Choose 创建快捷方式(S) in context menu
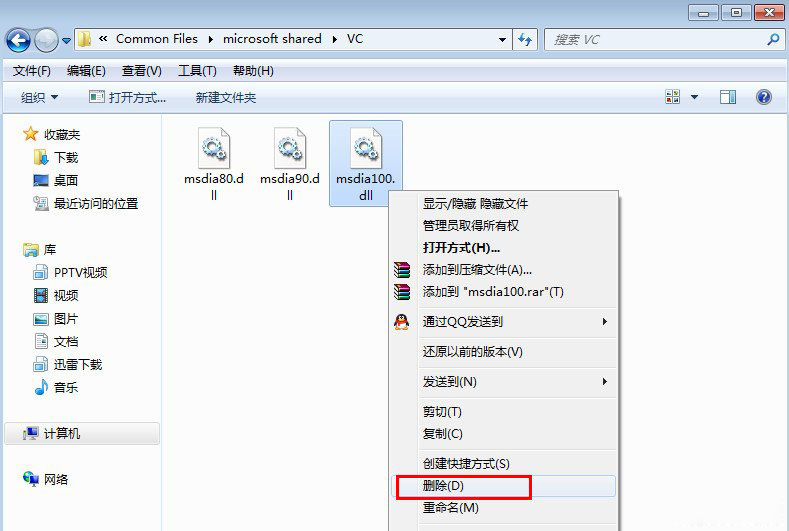The width and height of the screenshot is (789, 531). 466,464
